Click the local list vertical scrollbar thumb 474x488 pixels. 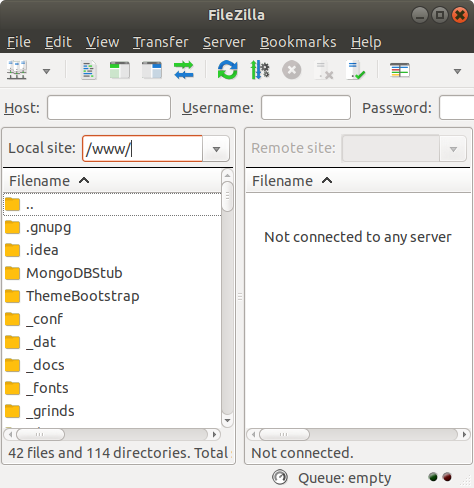tap(227, 197)
